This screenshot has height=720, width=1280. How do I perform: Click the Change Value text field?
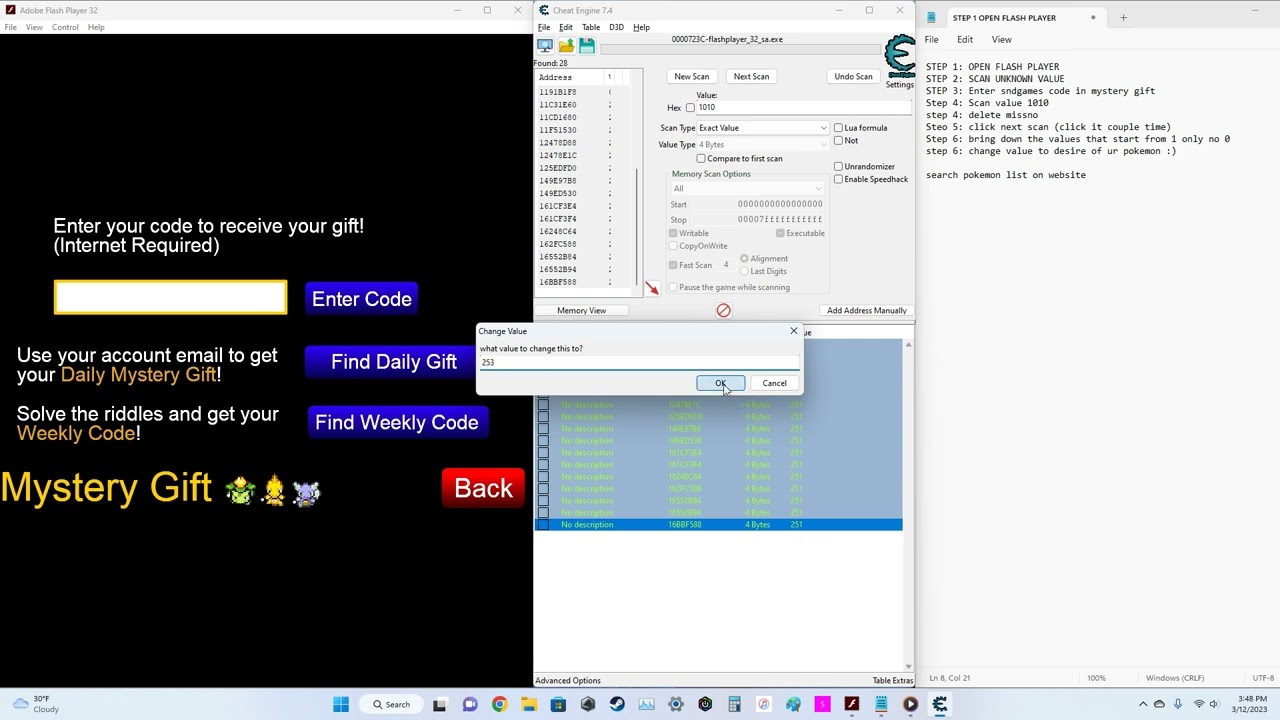[x=638, y=362]
